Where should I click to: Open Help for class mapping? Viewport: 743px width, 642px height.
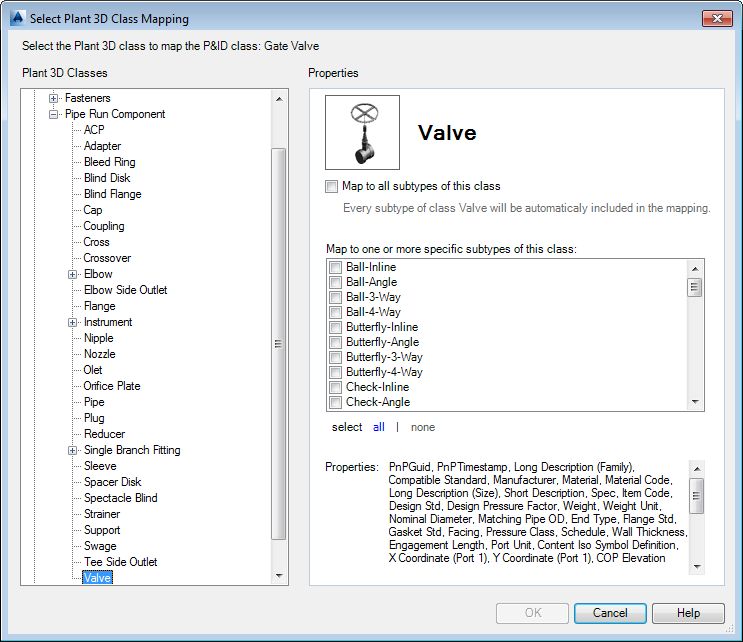click(x=689, y=613)
